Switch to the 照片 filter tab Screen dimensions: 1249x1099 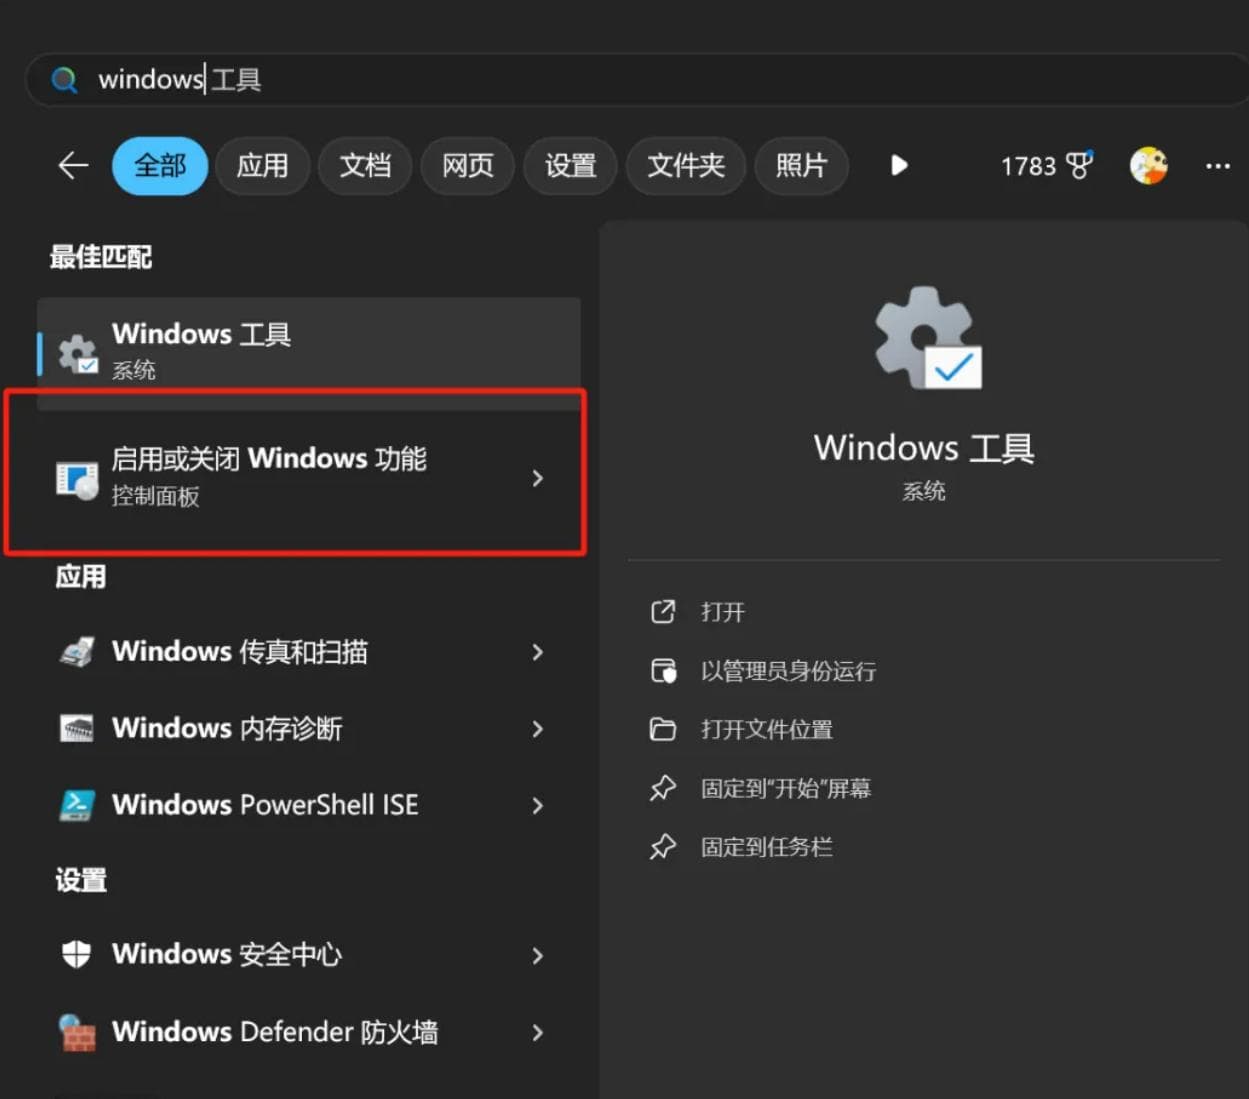[801, 166]
